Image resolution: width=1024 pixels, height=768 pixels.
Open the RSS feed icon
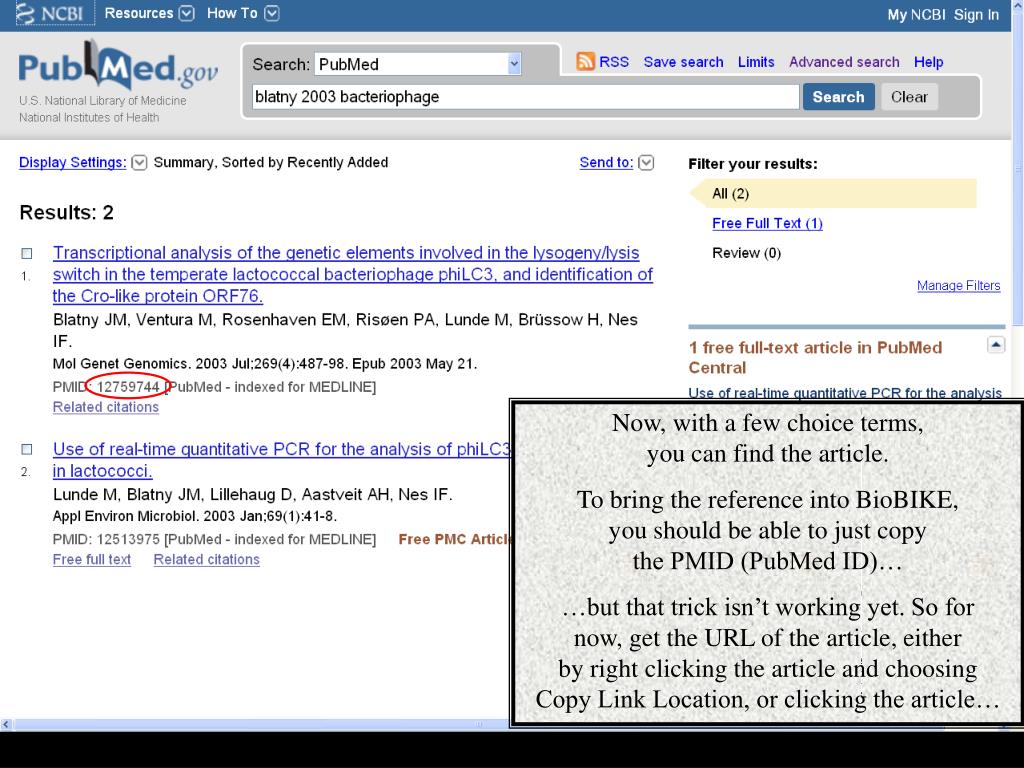[585, 62]
